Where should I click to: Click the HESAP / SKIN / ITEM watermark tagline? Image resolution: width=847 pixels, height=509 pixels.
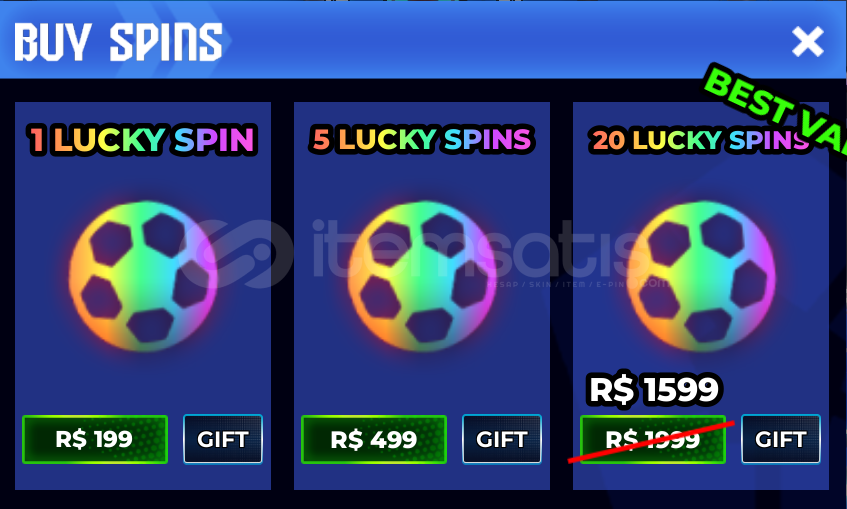tap(578, 284)
